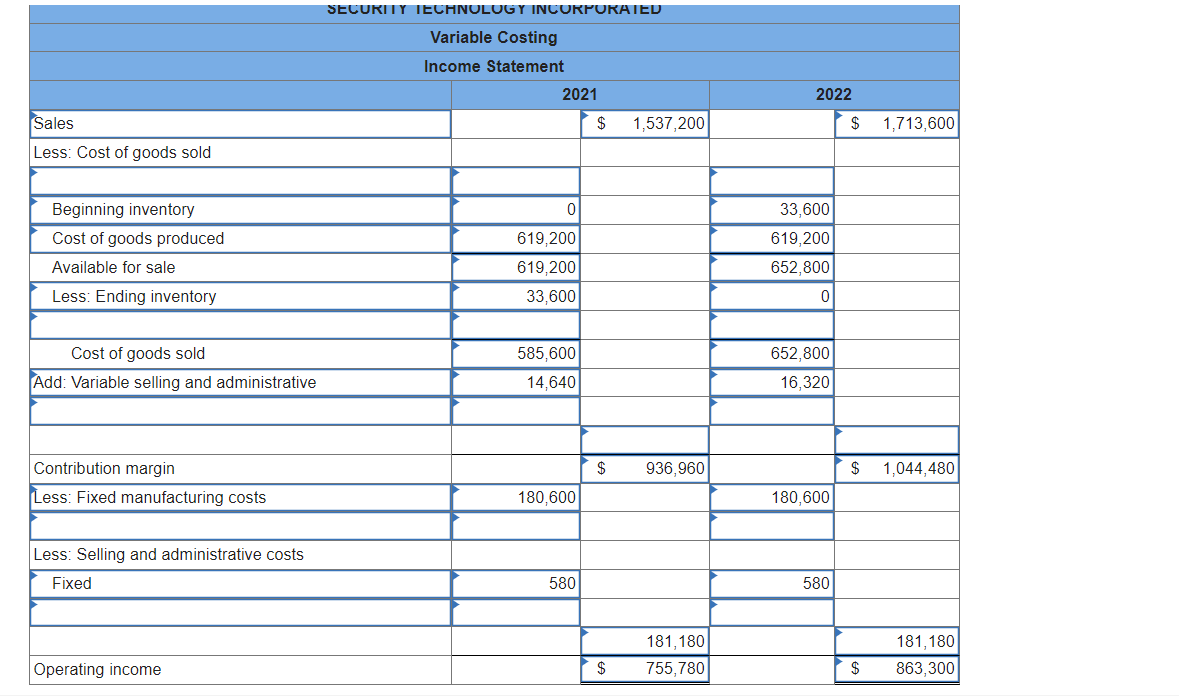Screen dimensions: 1179x696
Task: Click the 2022 Sales amount 1,713,600
Action: click(897, 124)
